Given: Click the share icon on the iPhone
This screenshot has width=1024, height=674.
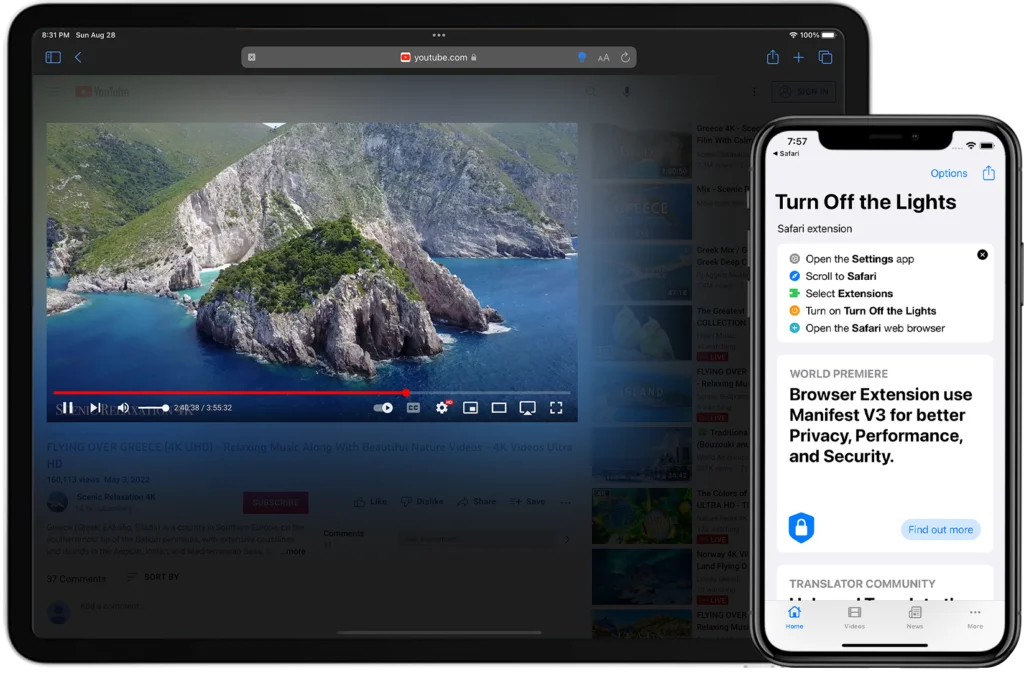Looking at the screenshot, I should tap(989, 172).
